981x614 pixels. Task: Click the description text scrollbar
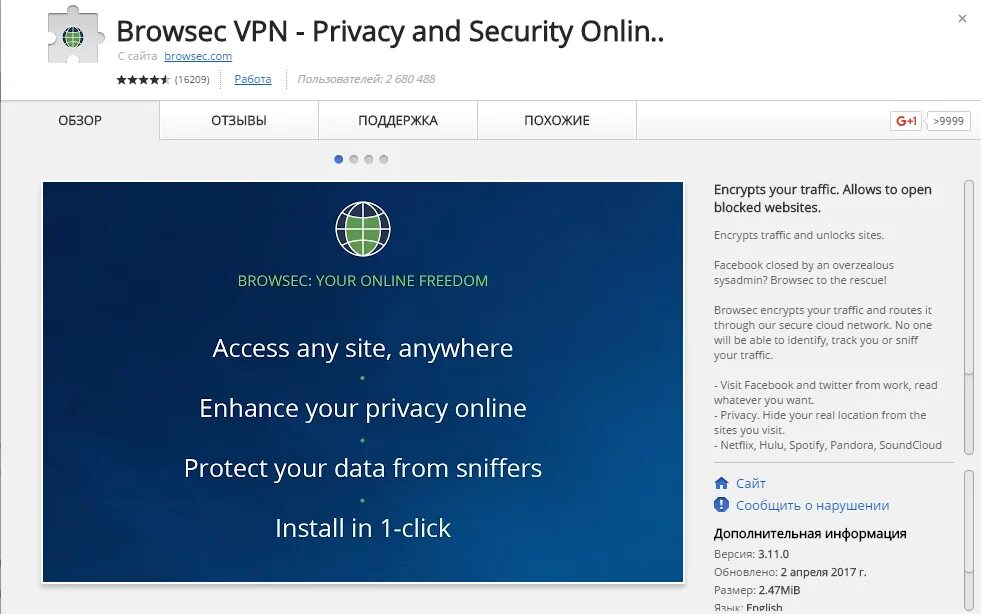tap(969, 318)
